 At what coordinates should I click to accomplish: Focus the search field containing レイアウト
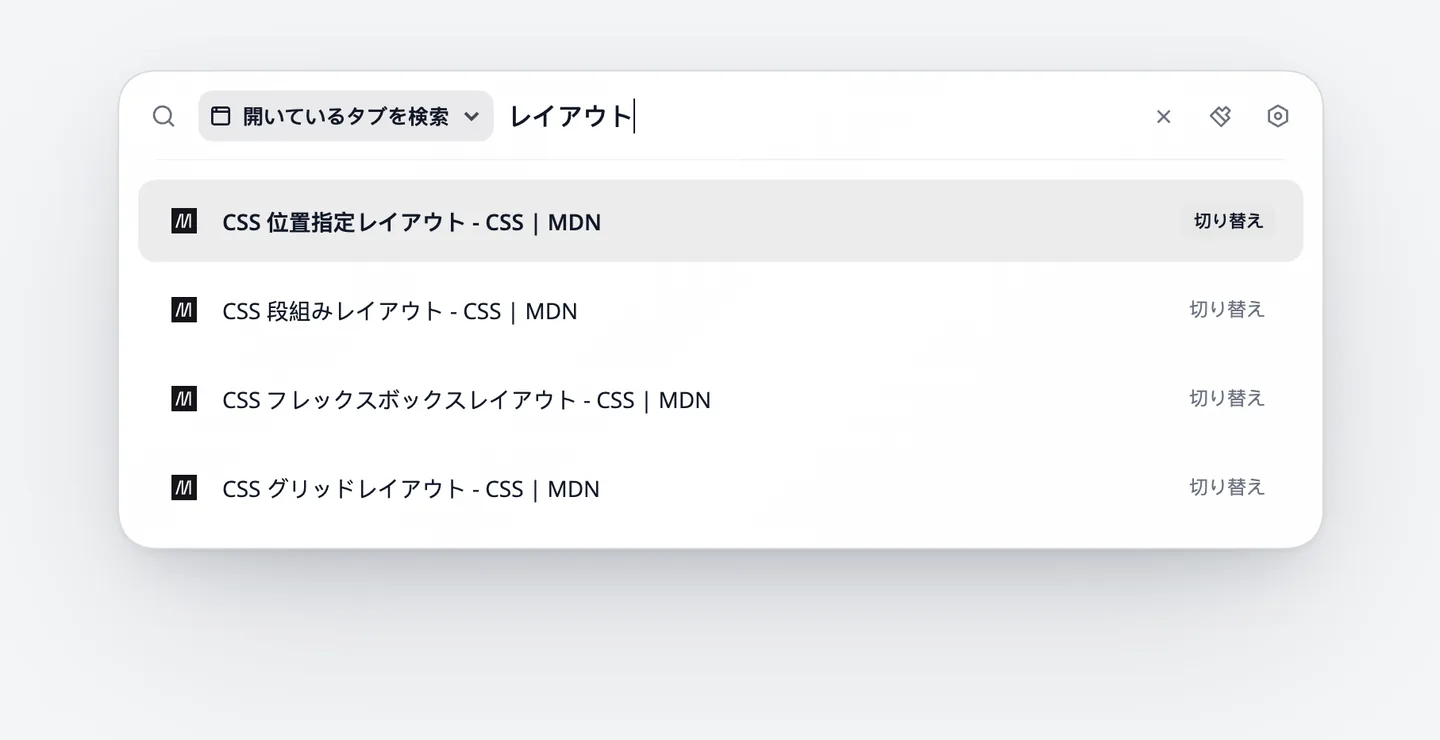click(x=820, y=116)
